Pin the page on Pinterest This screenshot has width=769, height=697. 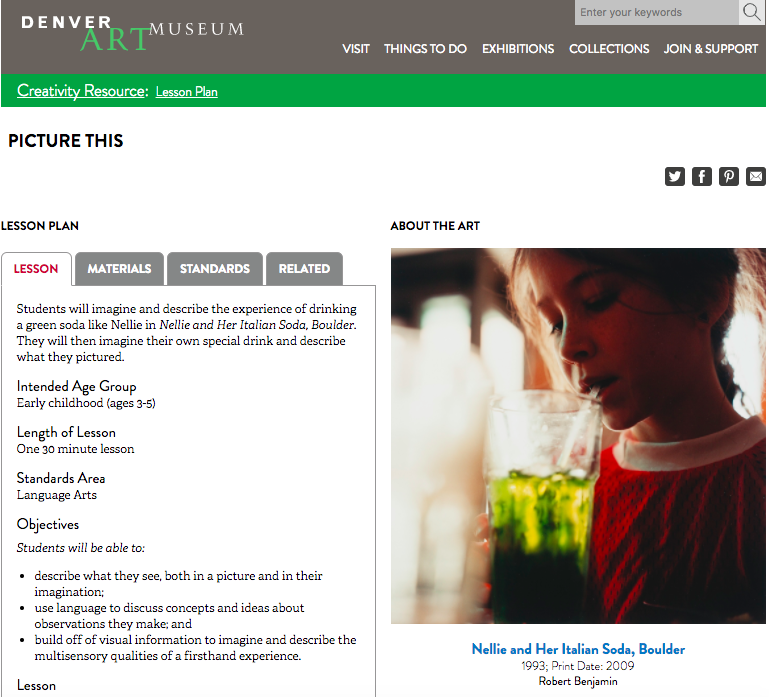pyautogui.click(x=728, y=176)
